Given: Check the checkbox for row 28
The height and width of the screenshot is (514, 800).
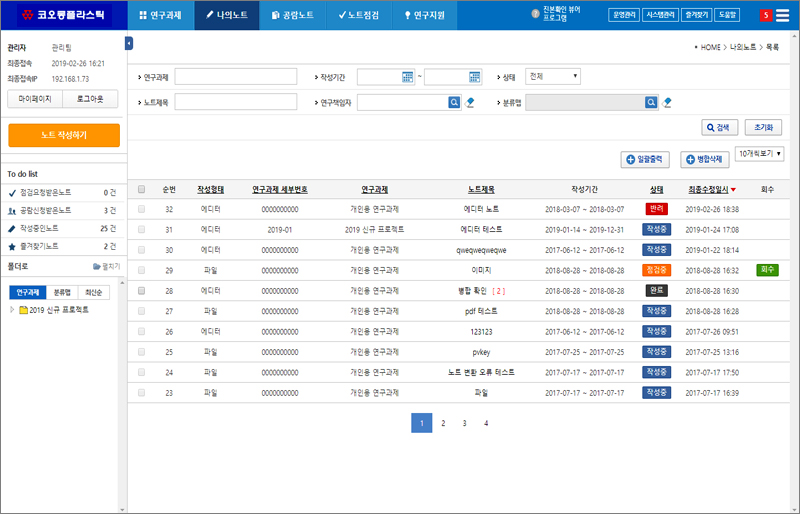Looking at the screenshot, I should tap(141, 290).
